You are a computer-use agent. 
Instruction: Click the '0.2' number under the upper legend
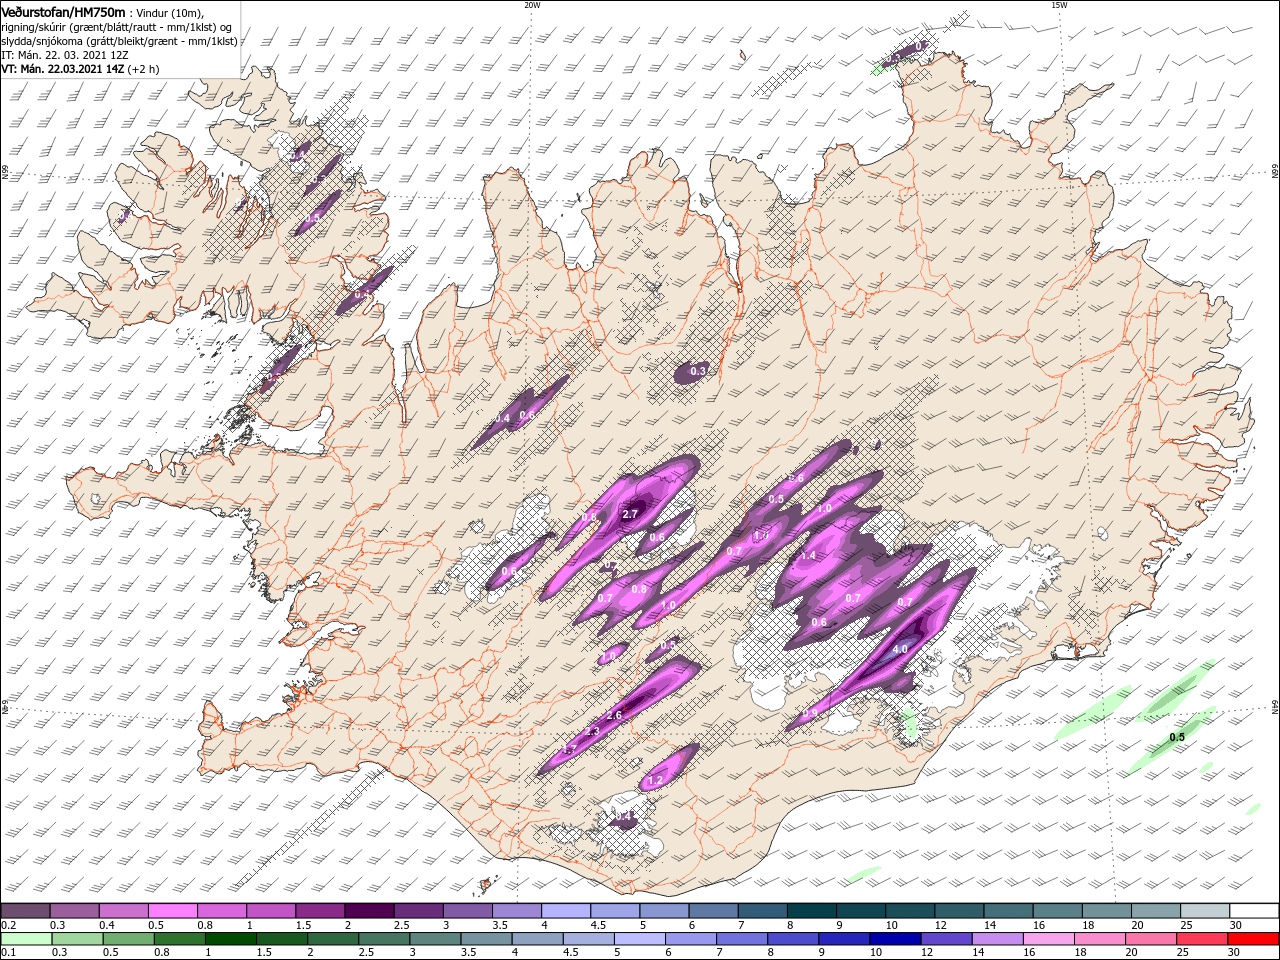point(7,925)
